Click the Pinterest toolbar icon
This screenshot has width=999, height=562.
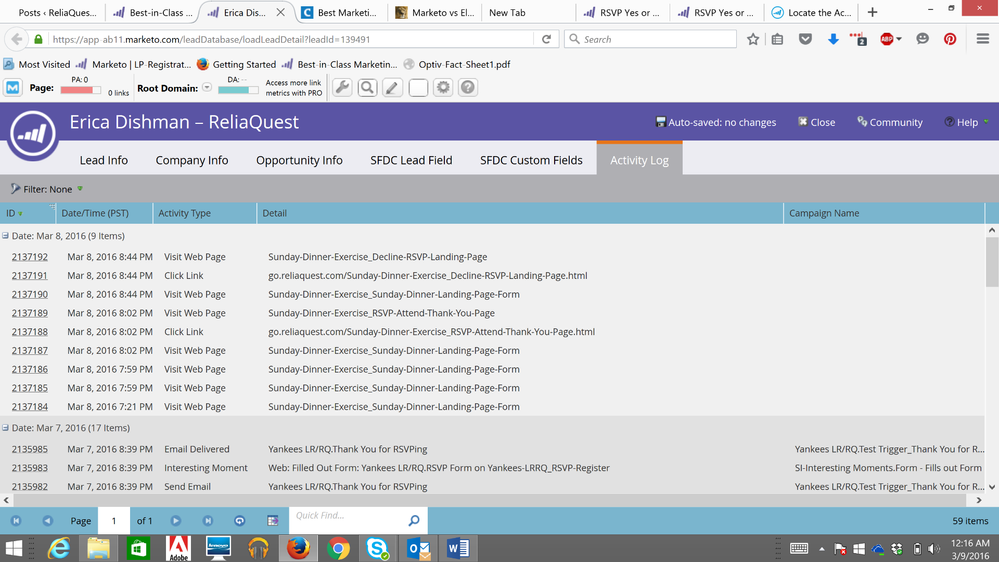[x=950, y=40]
